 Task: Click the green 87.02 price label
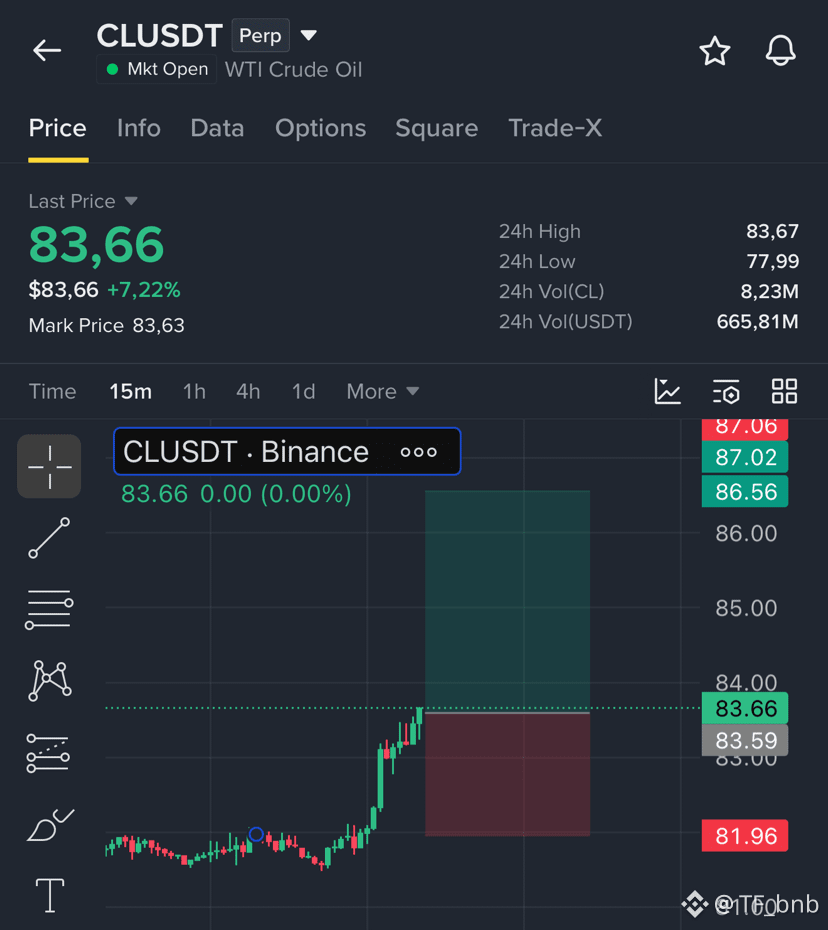(x=745, y=457)
